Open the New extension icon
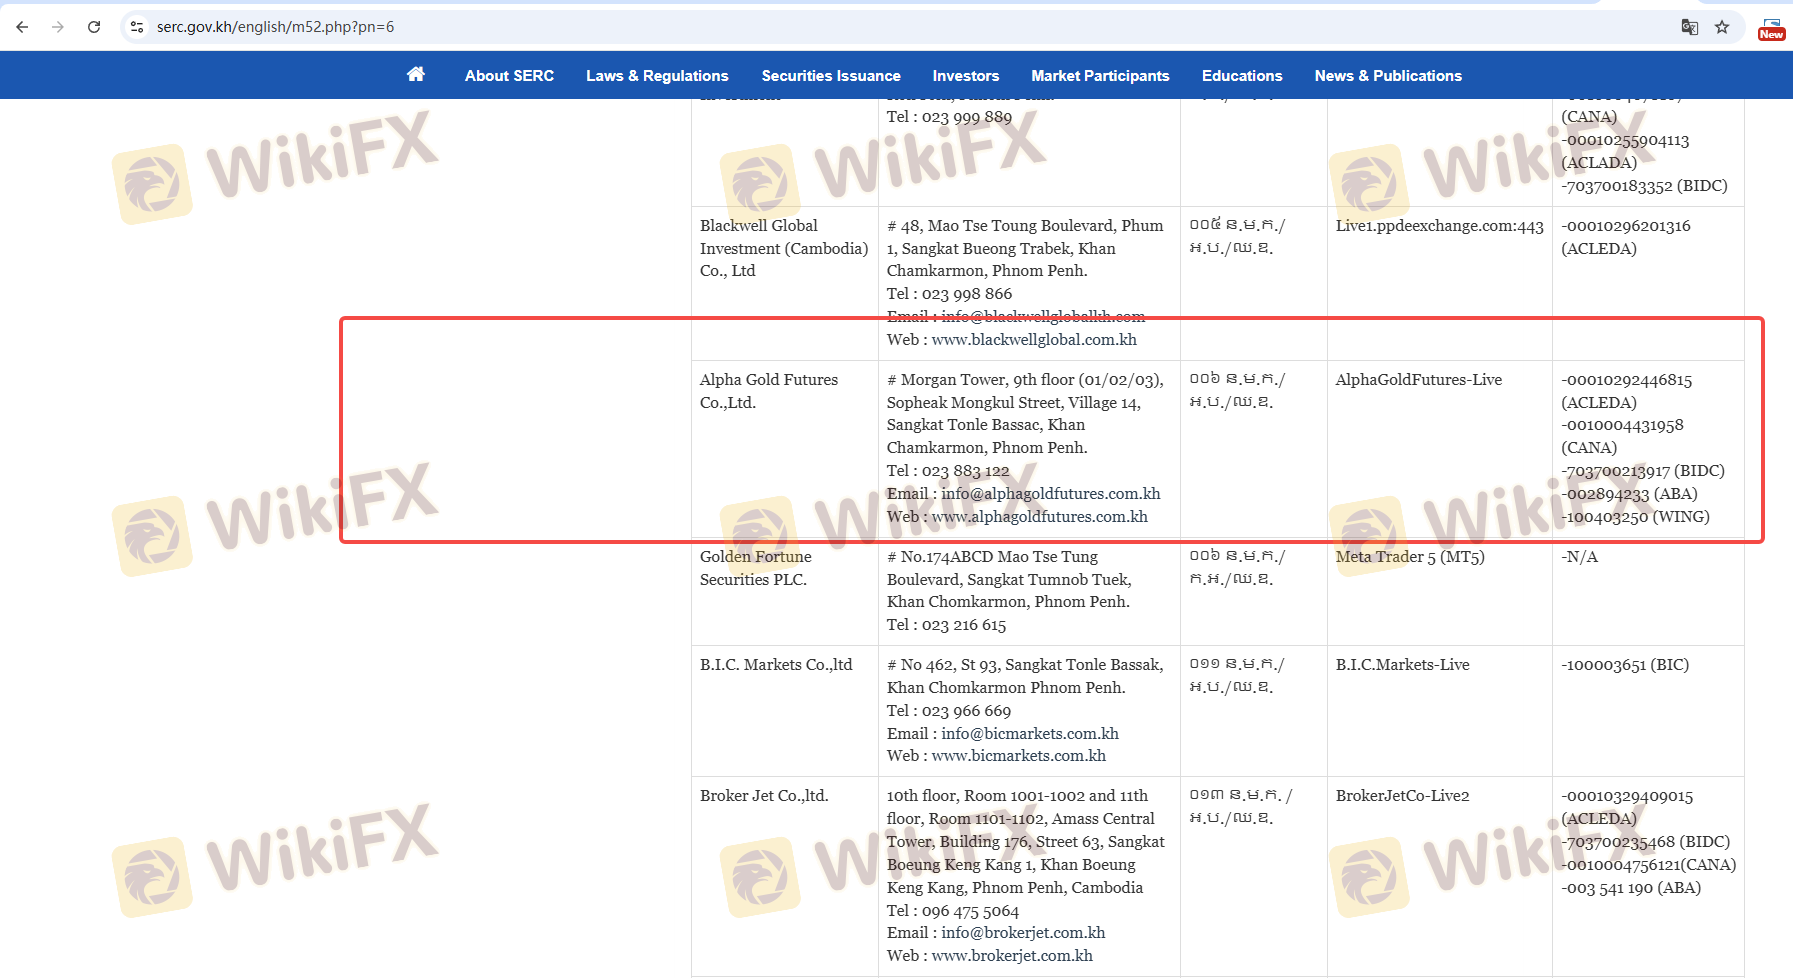 (x=1771, y=28)
